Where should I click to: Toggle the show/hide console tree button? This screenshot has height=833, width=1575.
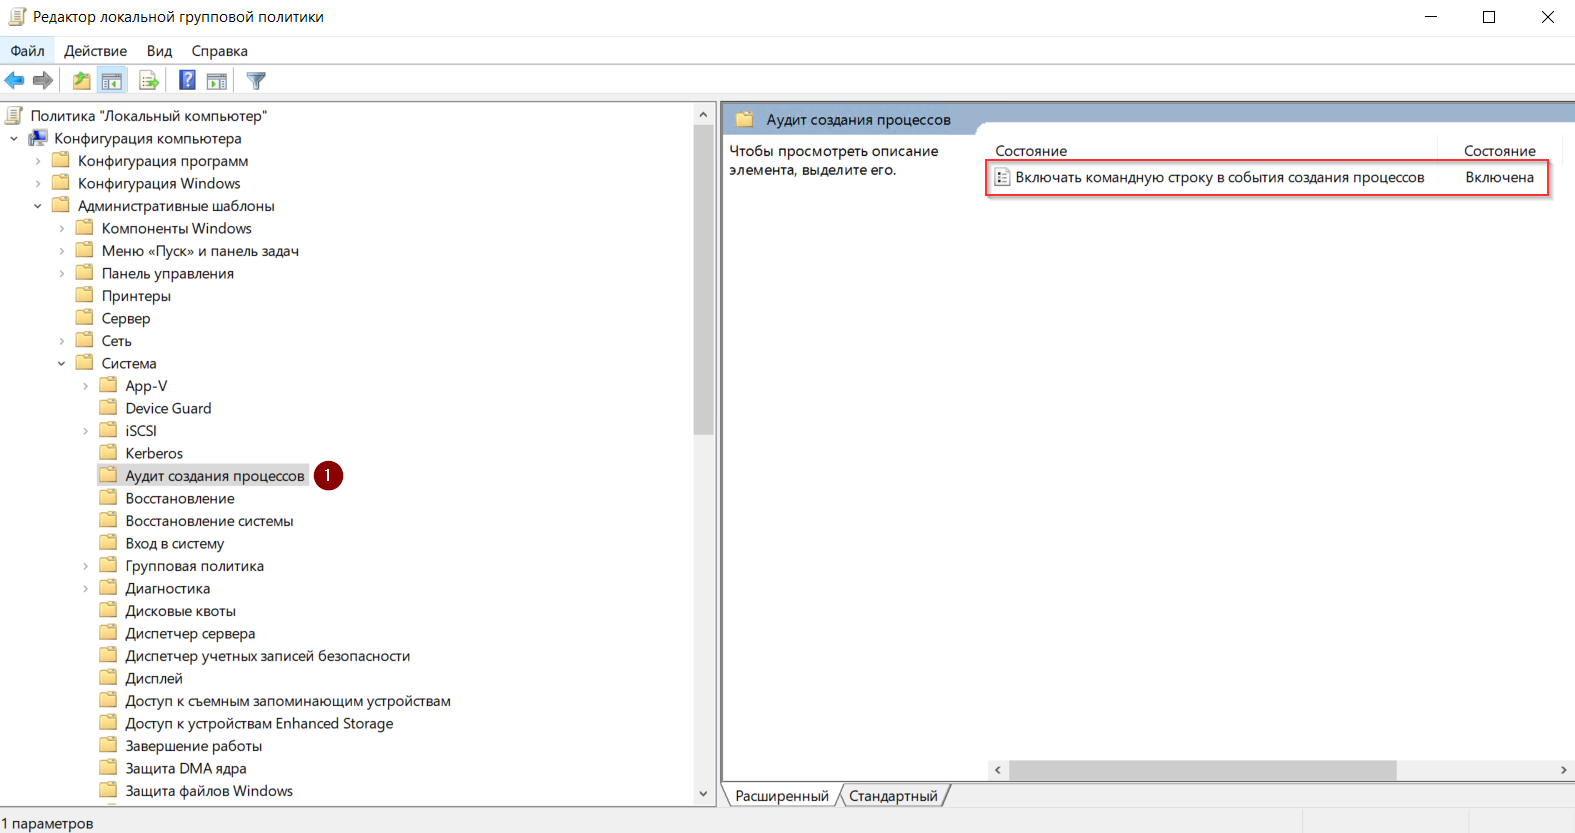coord(112,81)
